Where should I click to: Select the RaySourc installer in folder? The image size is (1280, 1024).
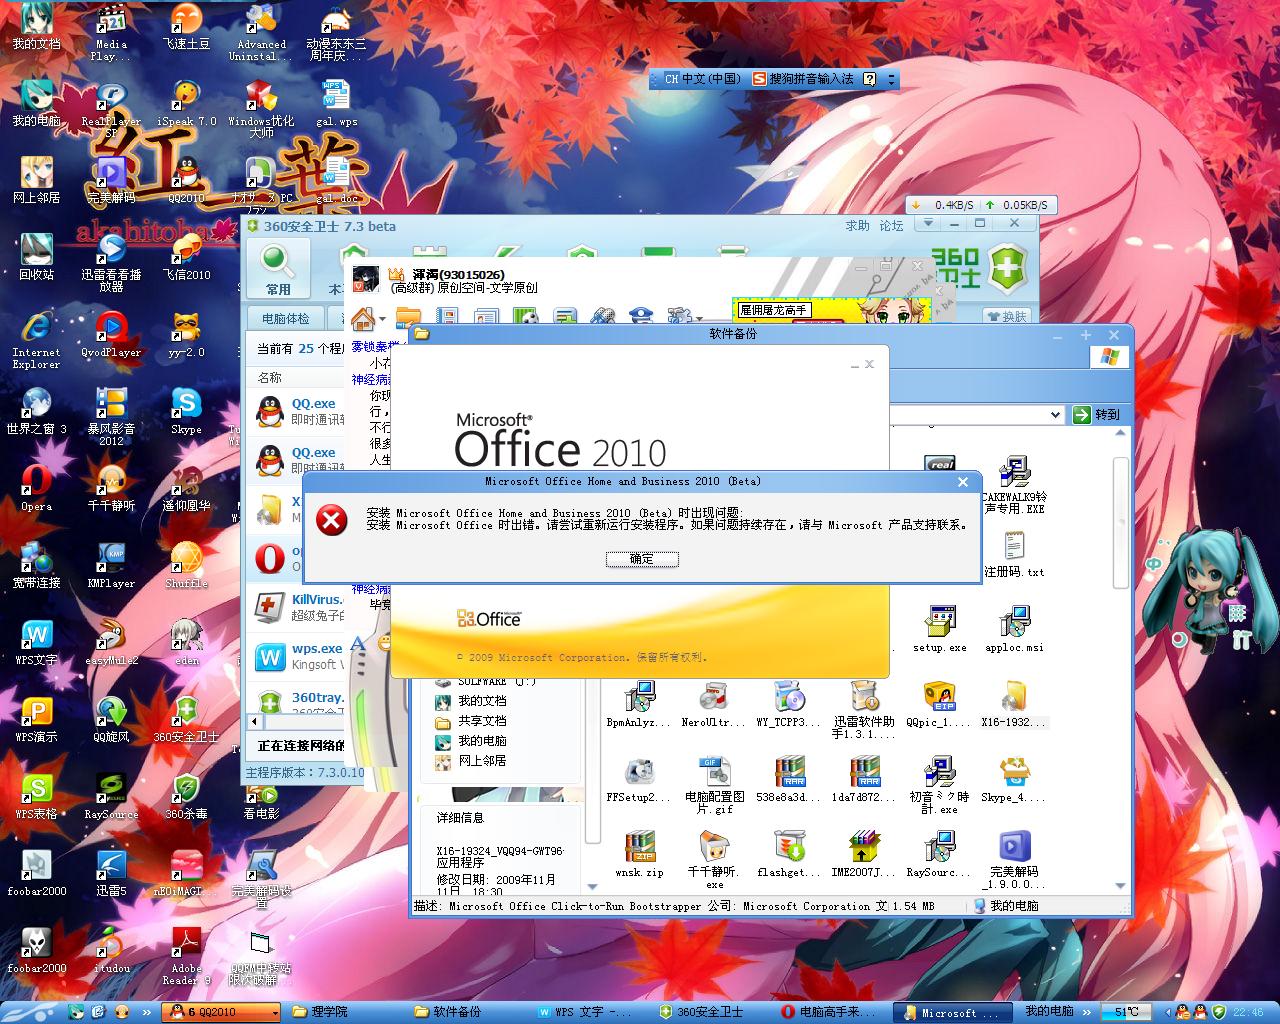(x=938, y=854)
